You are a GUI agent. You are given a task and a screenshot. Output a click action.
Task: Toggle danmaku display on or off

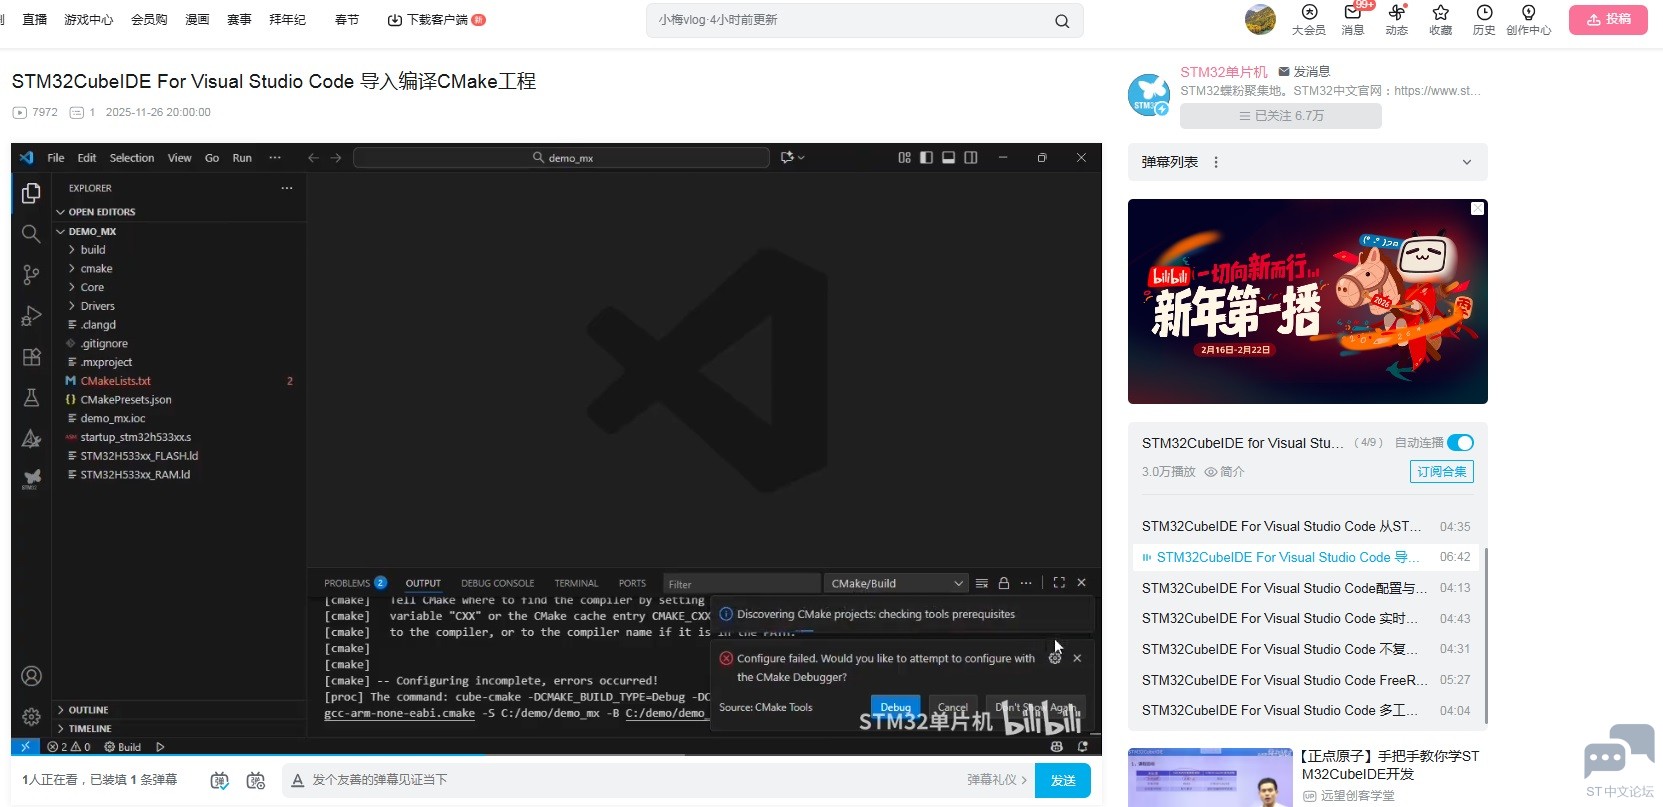tap(220, 780)
